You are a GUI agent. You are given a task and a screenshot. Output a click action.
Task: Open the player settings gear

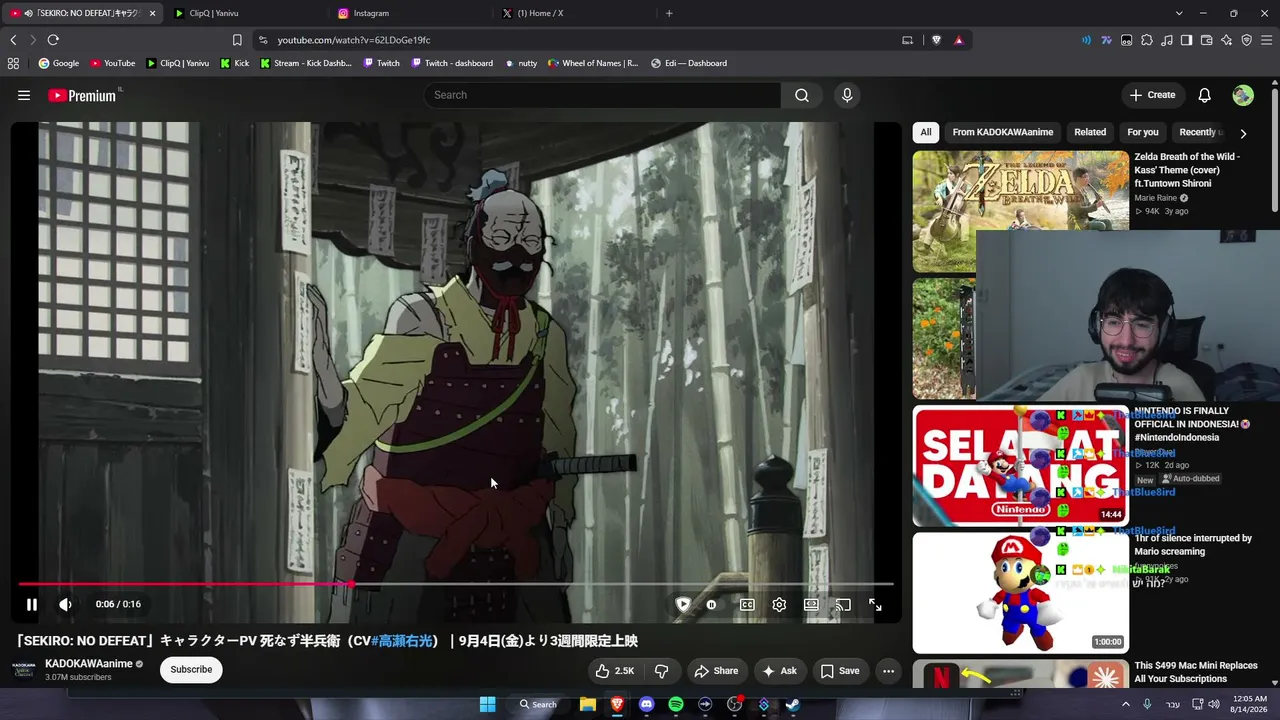pyautogui.click(x=779, y=604)
